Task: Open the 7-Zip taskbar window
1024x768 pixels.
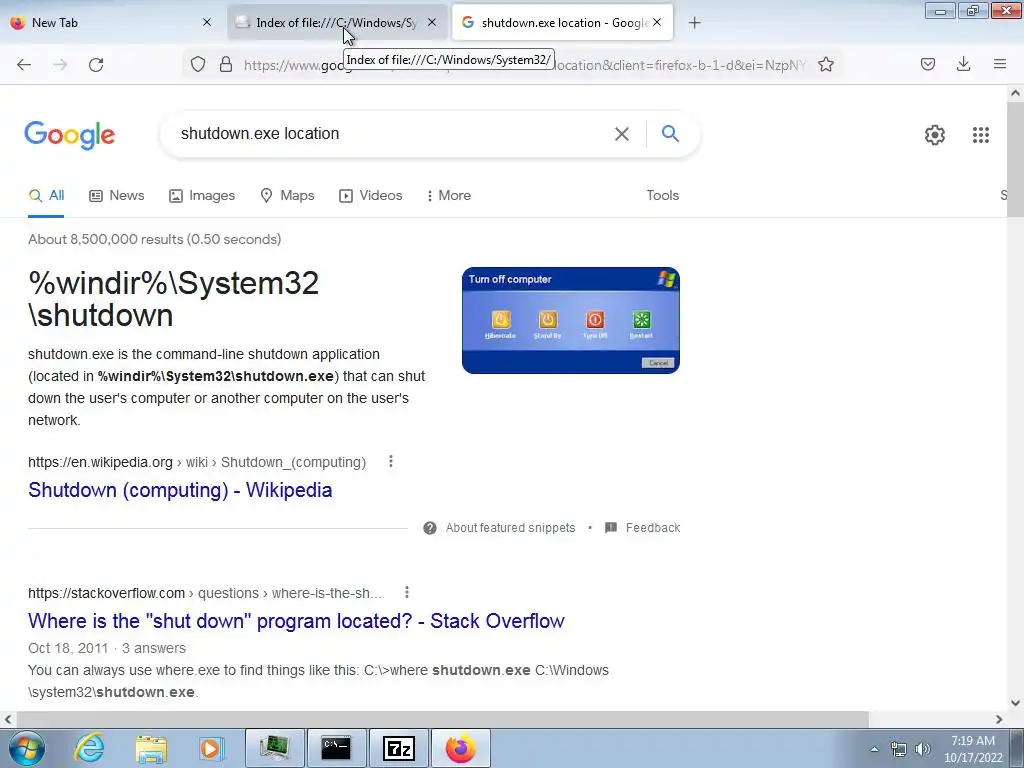Action: (399, 748)
